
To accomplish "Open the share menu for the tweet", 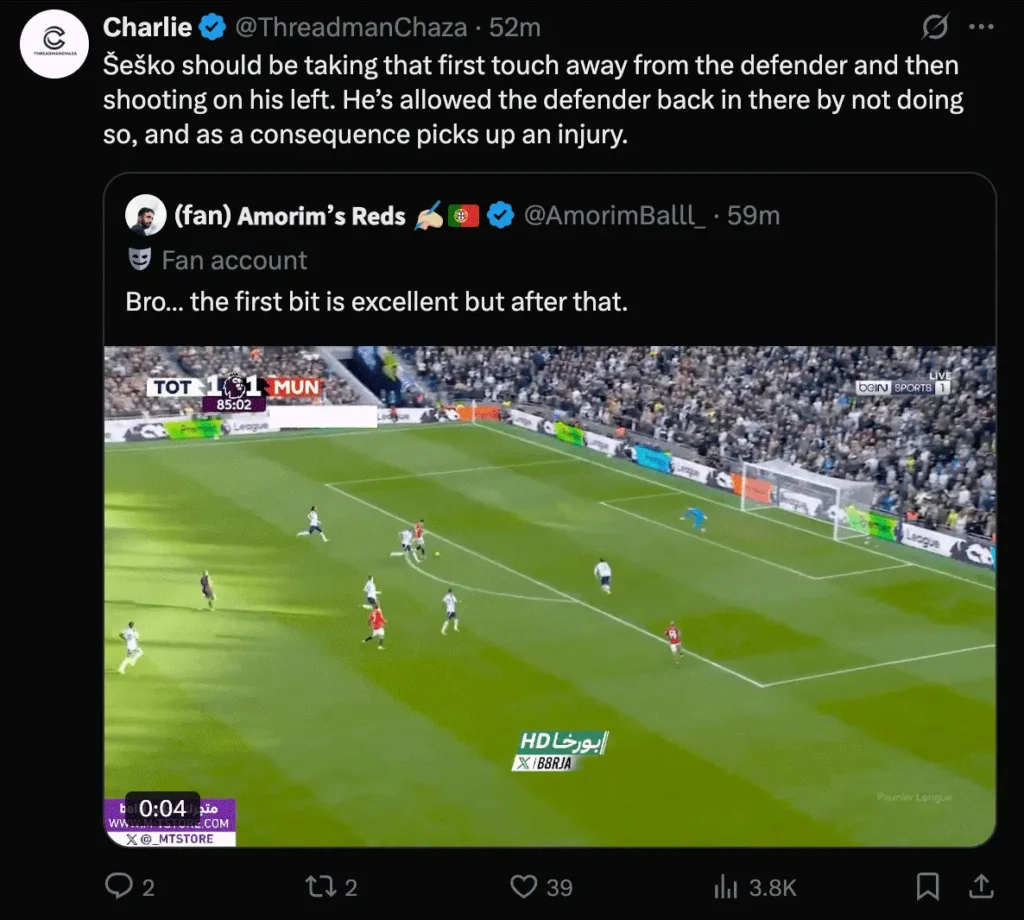I will pyautogui.click(x=983, y=886).
